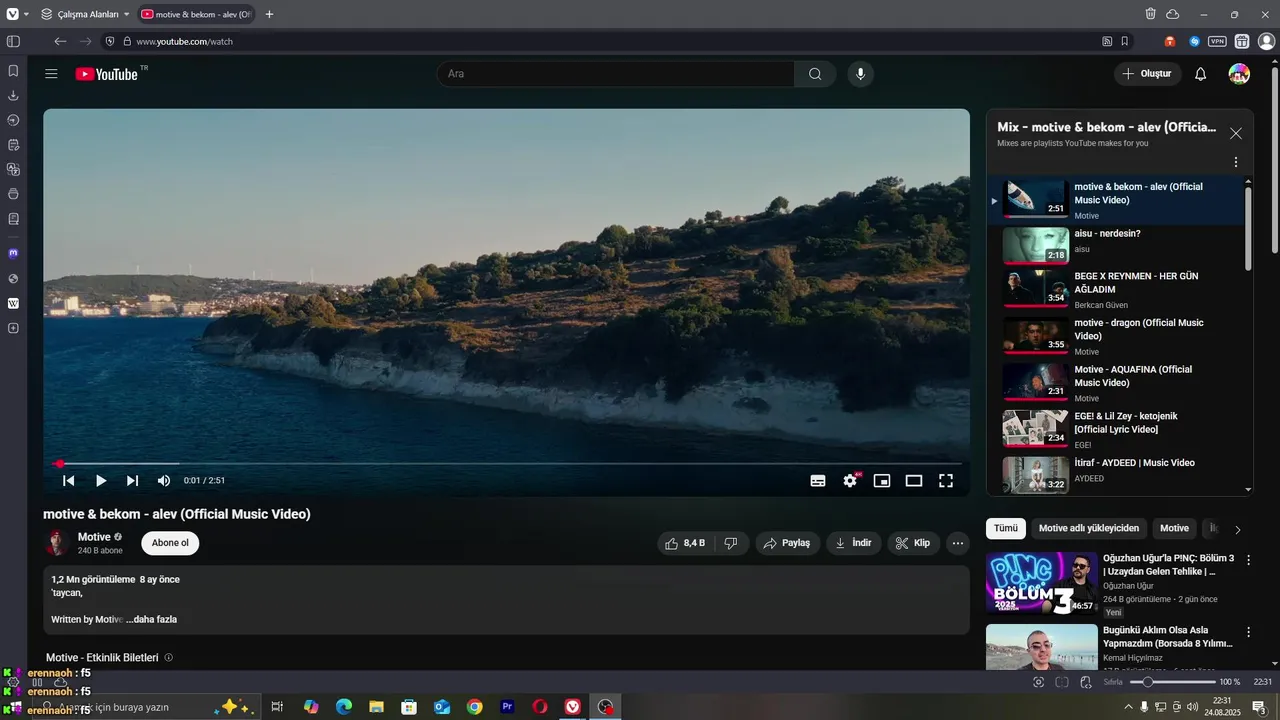Toggle subtitles on the player
This screenshot has height=720, width=1280.
(818, 481)
